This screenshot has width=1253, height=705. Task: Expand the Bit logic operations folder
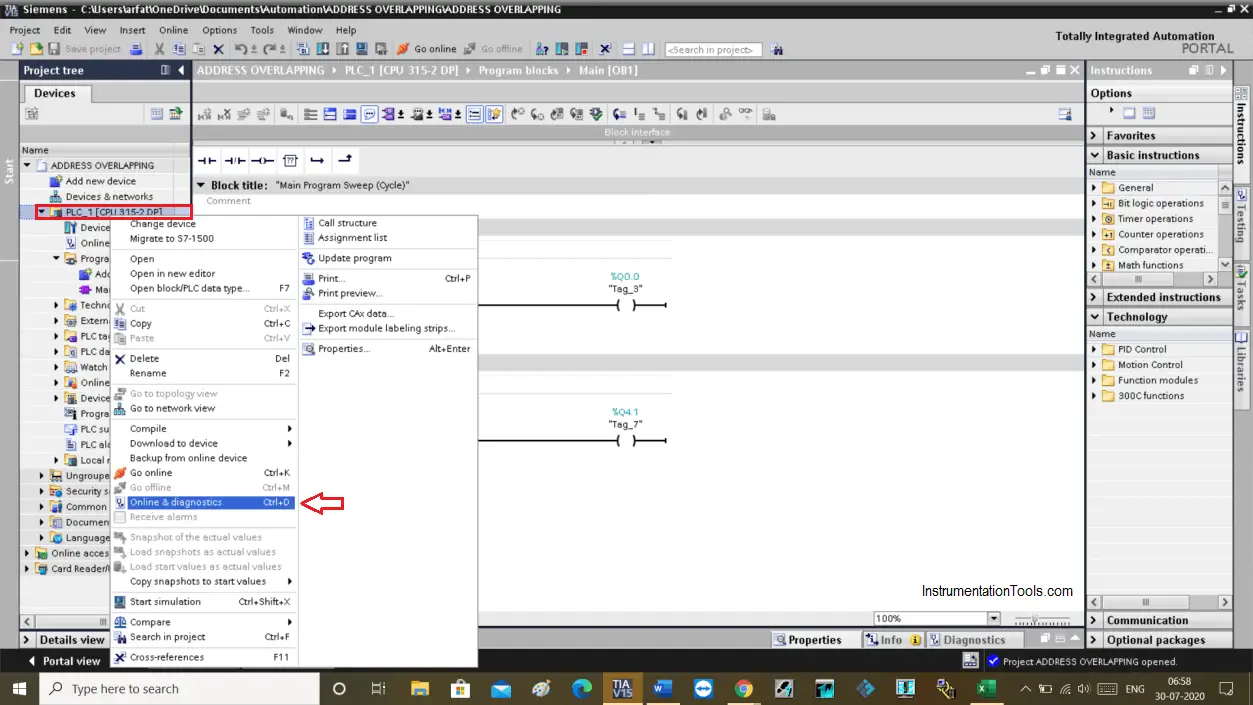tap(1094, 203)
